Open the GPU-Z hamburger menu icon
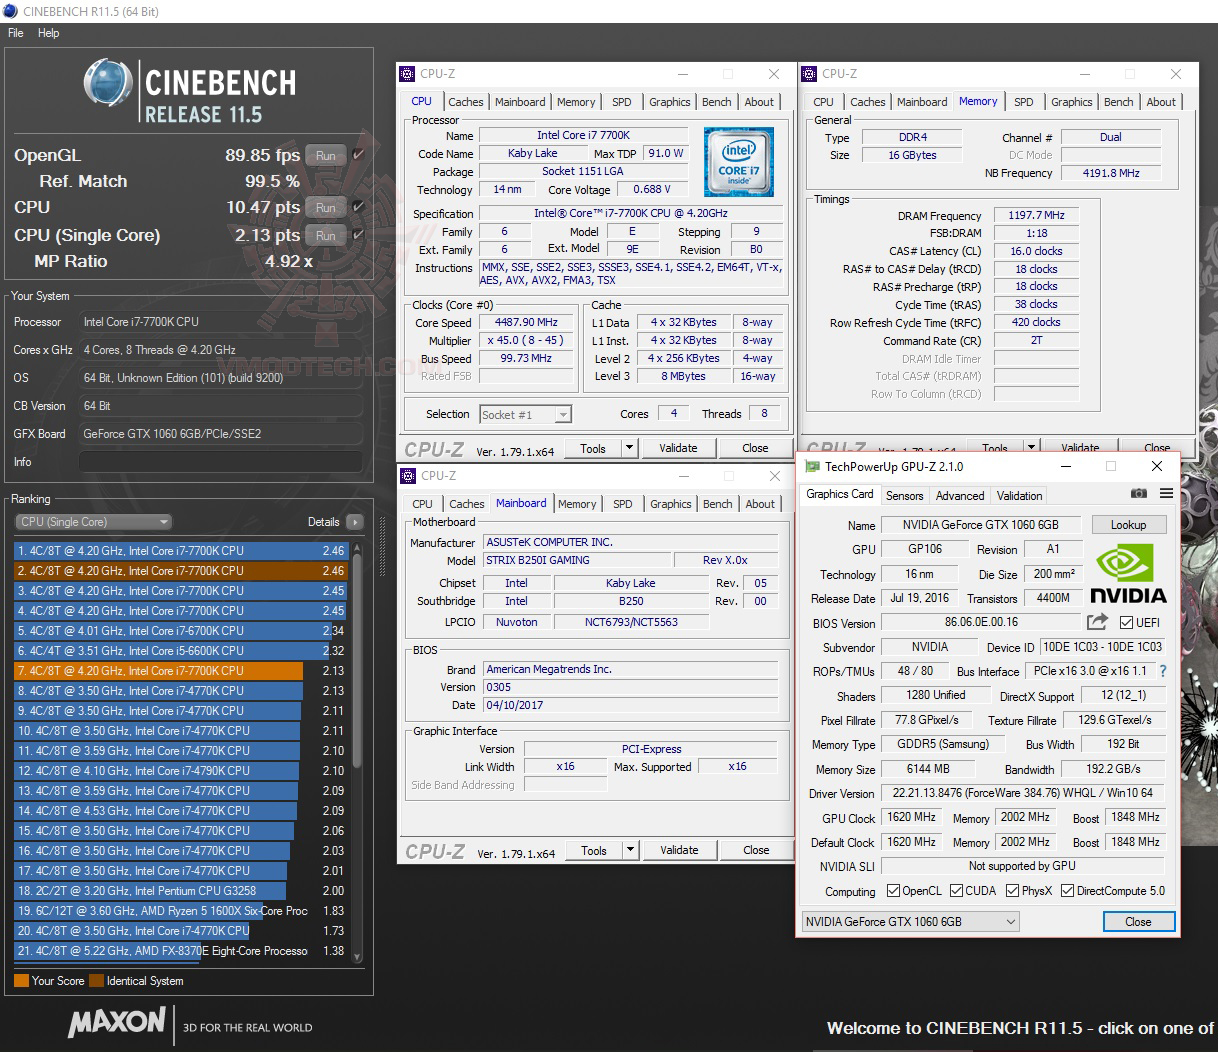The height and width of the screenshot is (1052, 1218). tap(1166, 493)
